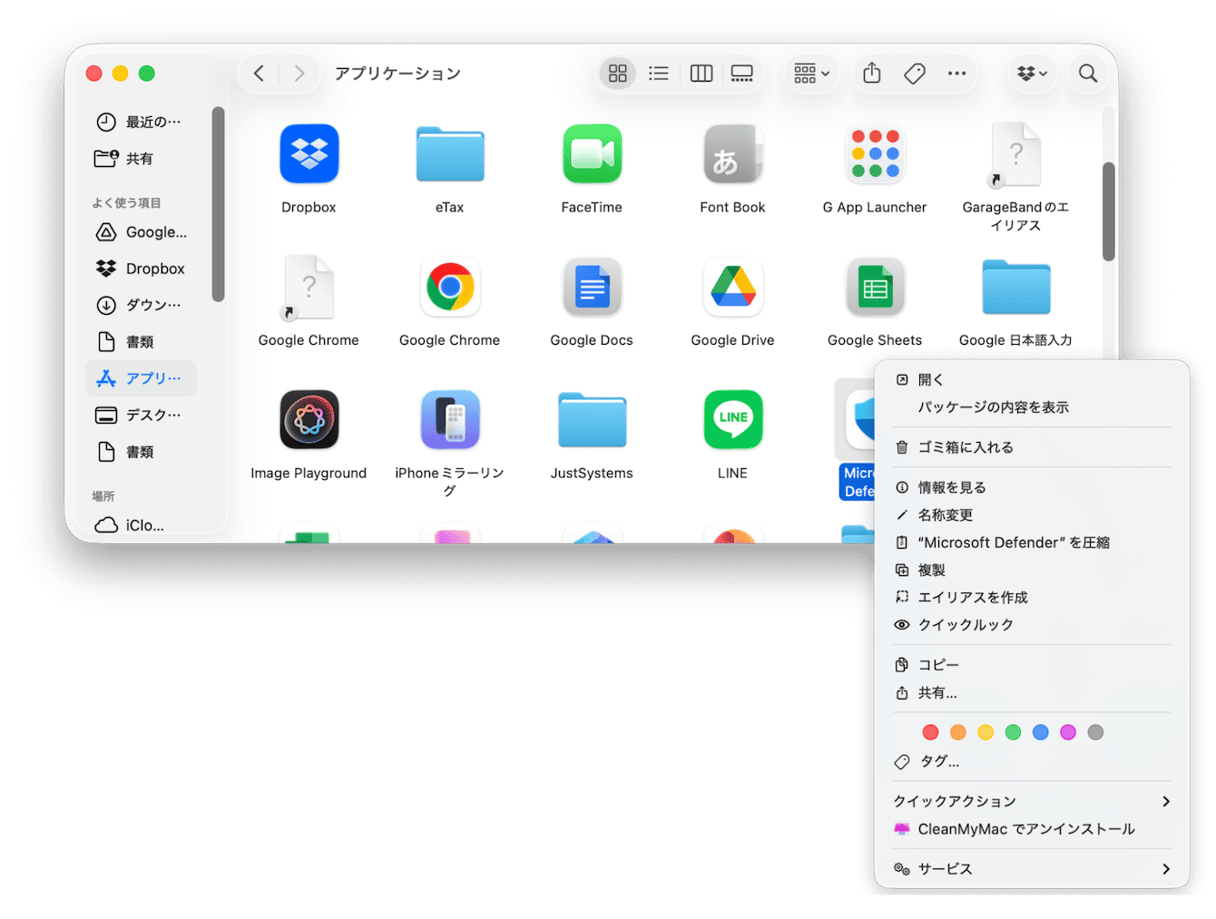Select the Google 日本語入力 folder
This screenshot has height=919, width=1216.
click(1016, 288)
